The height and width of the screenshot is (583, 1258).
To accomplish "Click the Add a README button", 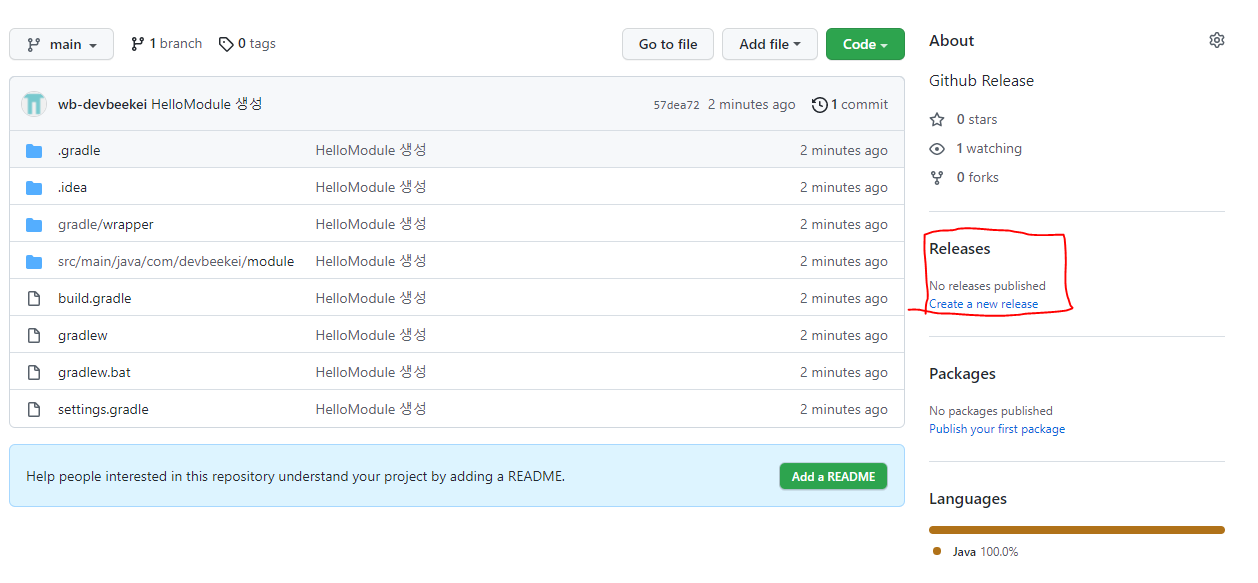I will (833, 477).
